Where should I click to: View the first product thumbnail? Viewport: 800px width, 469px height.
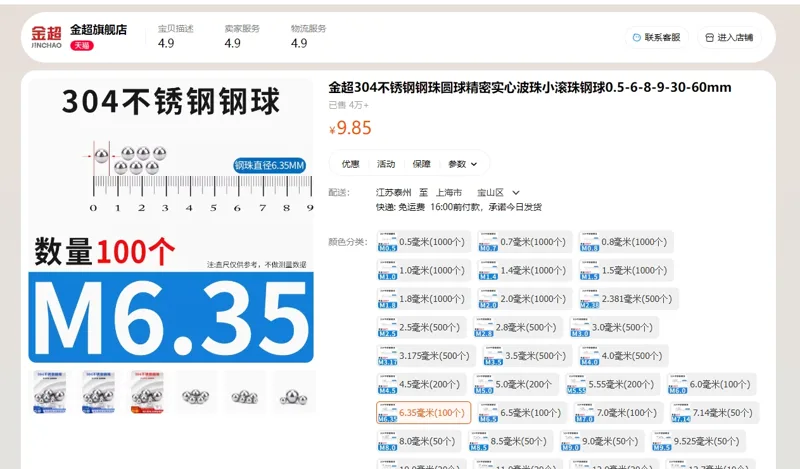[49, 392]
